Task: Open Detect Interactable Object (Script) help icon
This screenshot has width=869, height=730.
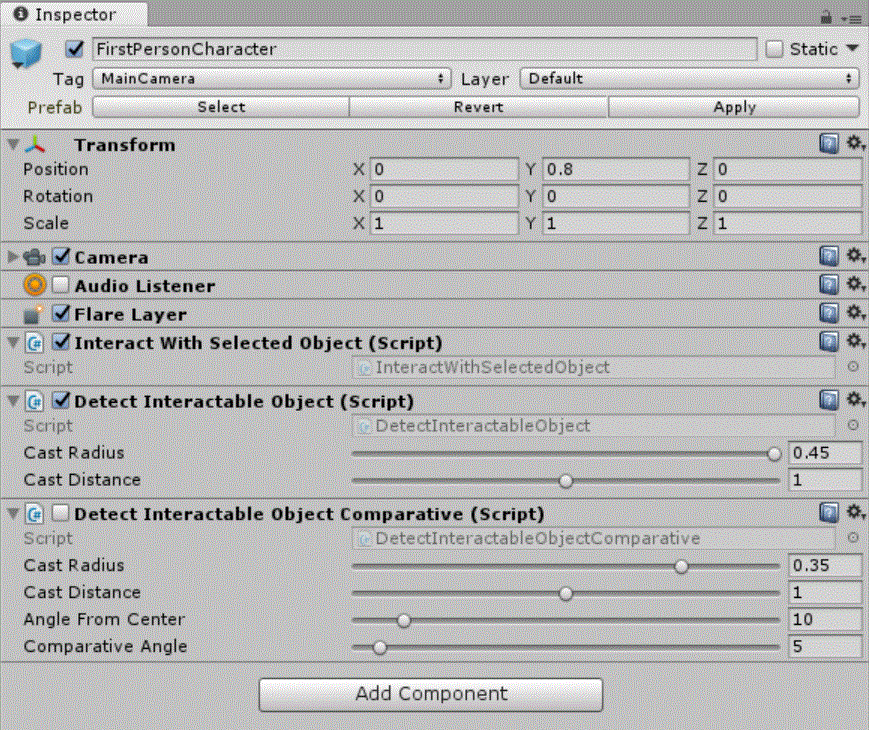Action: 829,400
